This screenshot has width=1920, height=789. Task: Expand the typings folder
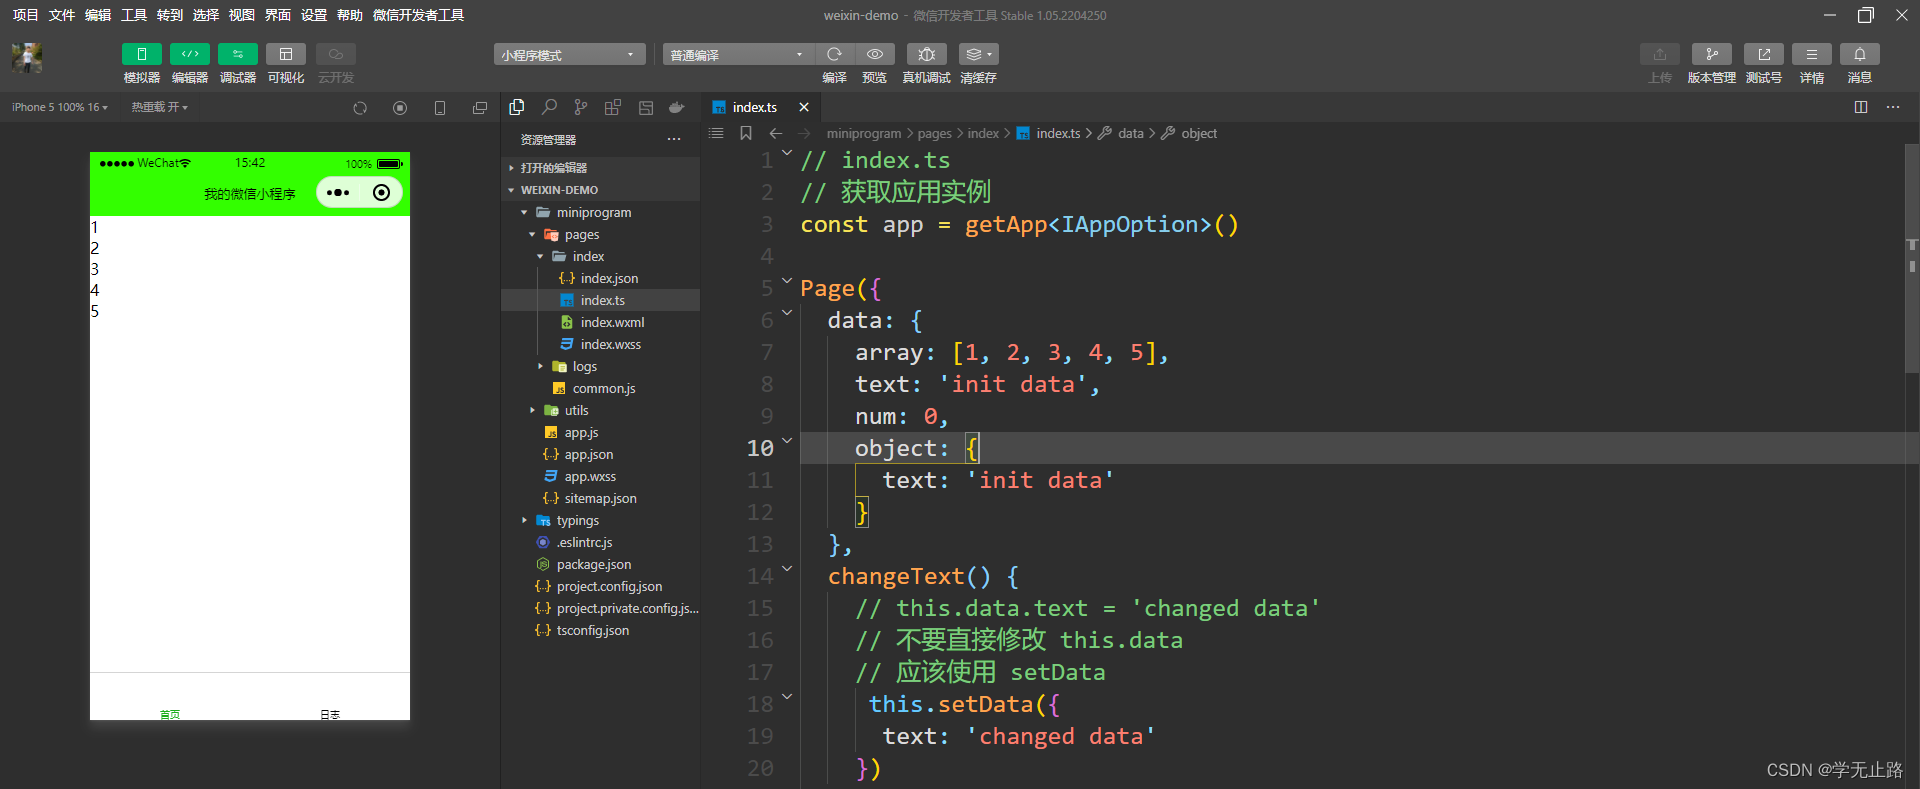pyautogui.click(x=524, y=521)
